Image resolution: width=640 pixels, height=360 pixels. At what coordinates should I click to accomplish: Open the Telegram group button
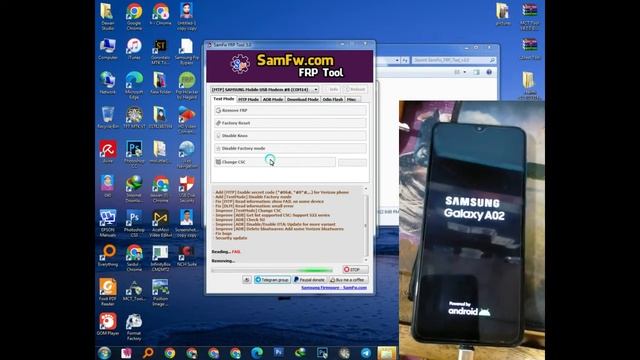pyautogui.click(x=272, y=280)
